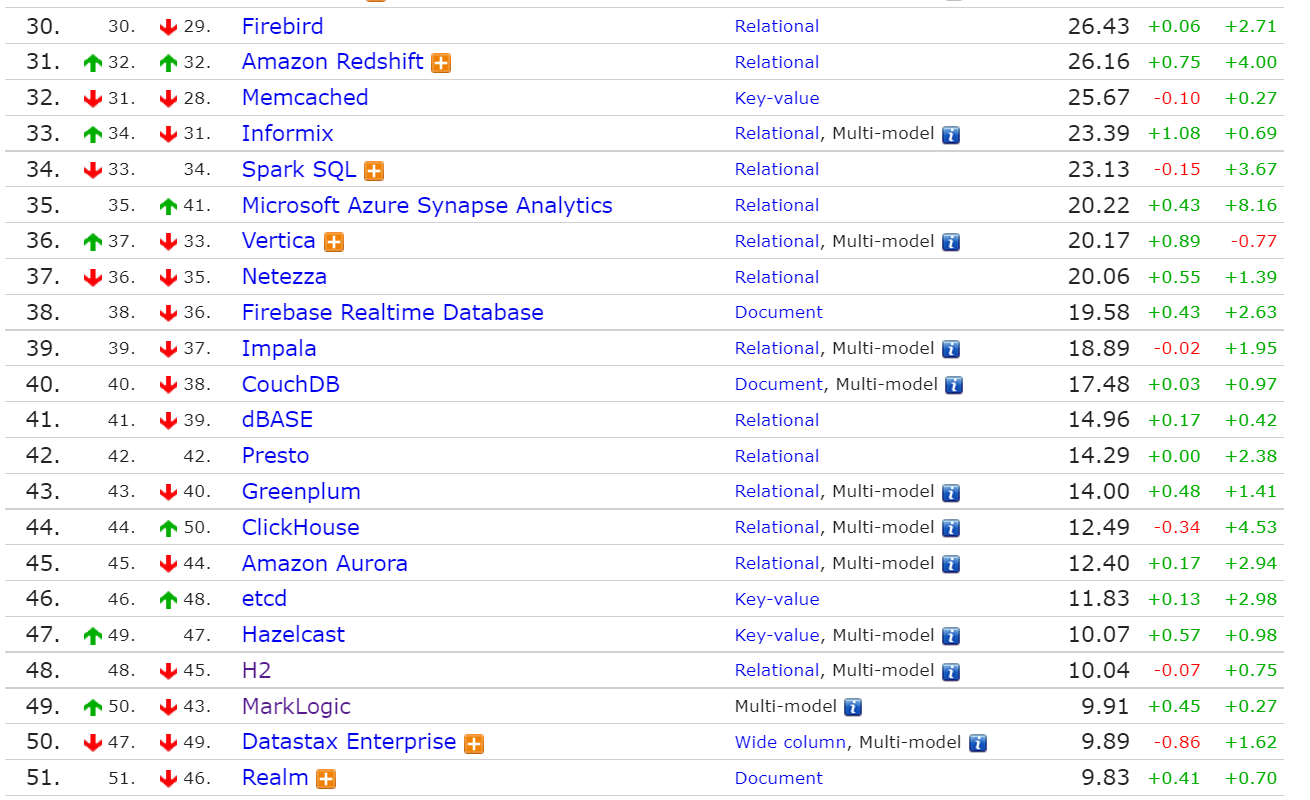1310x800 pixels.
Task: Open the Relational link in the dBASE row
Action: 777,420
